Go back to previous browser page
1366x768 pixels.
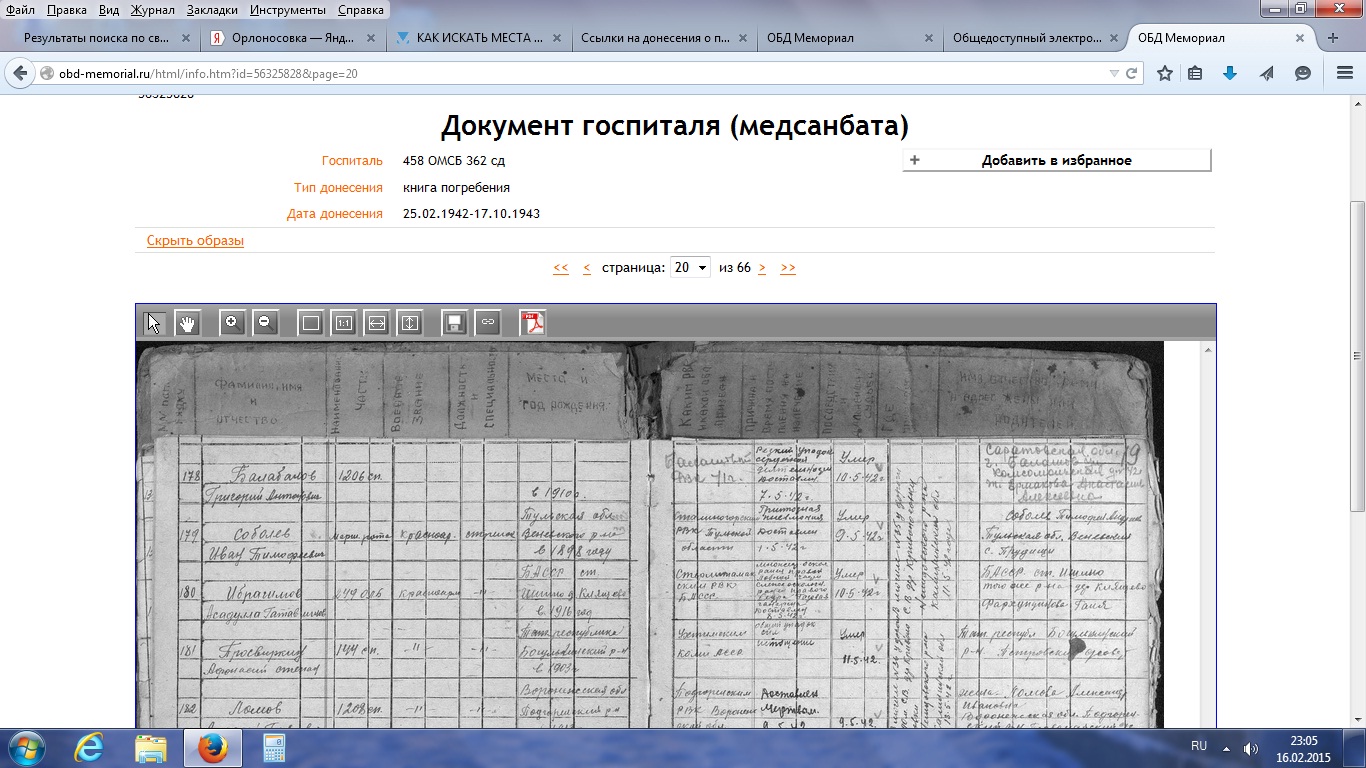point(20,73)
